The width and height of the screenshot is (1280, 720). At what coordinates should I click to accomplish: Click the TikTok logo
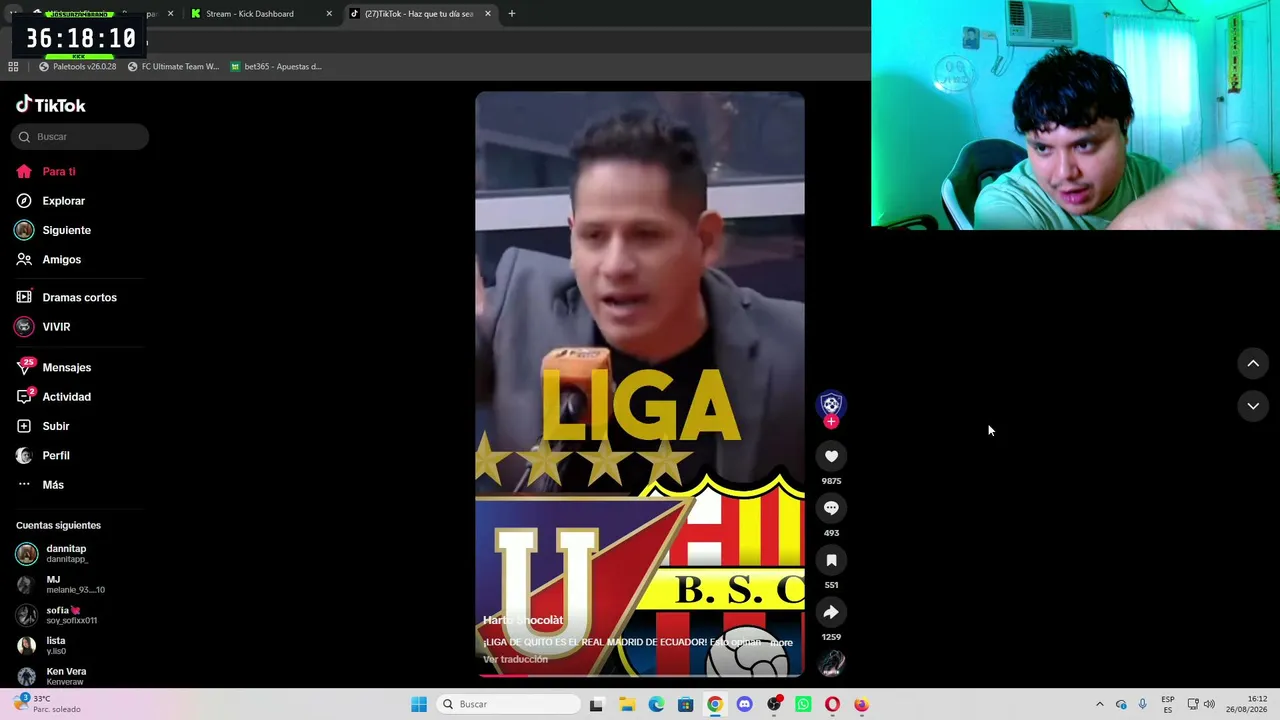click(x=51, y=105)
